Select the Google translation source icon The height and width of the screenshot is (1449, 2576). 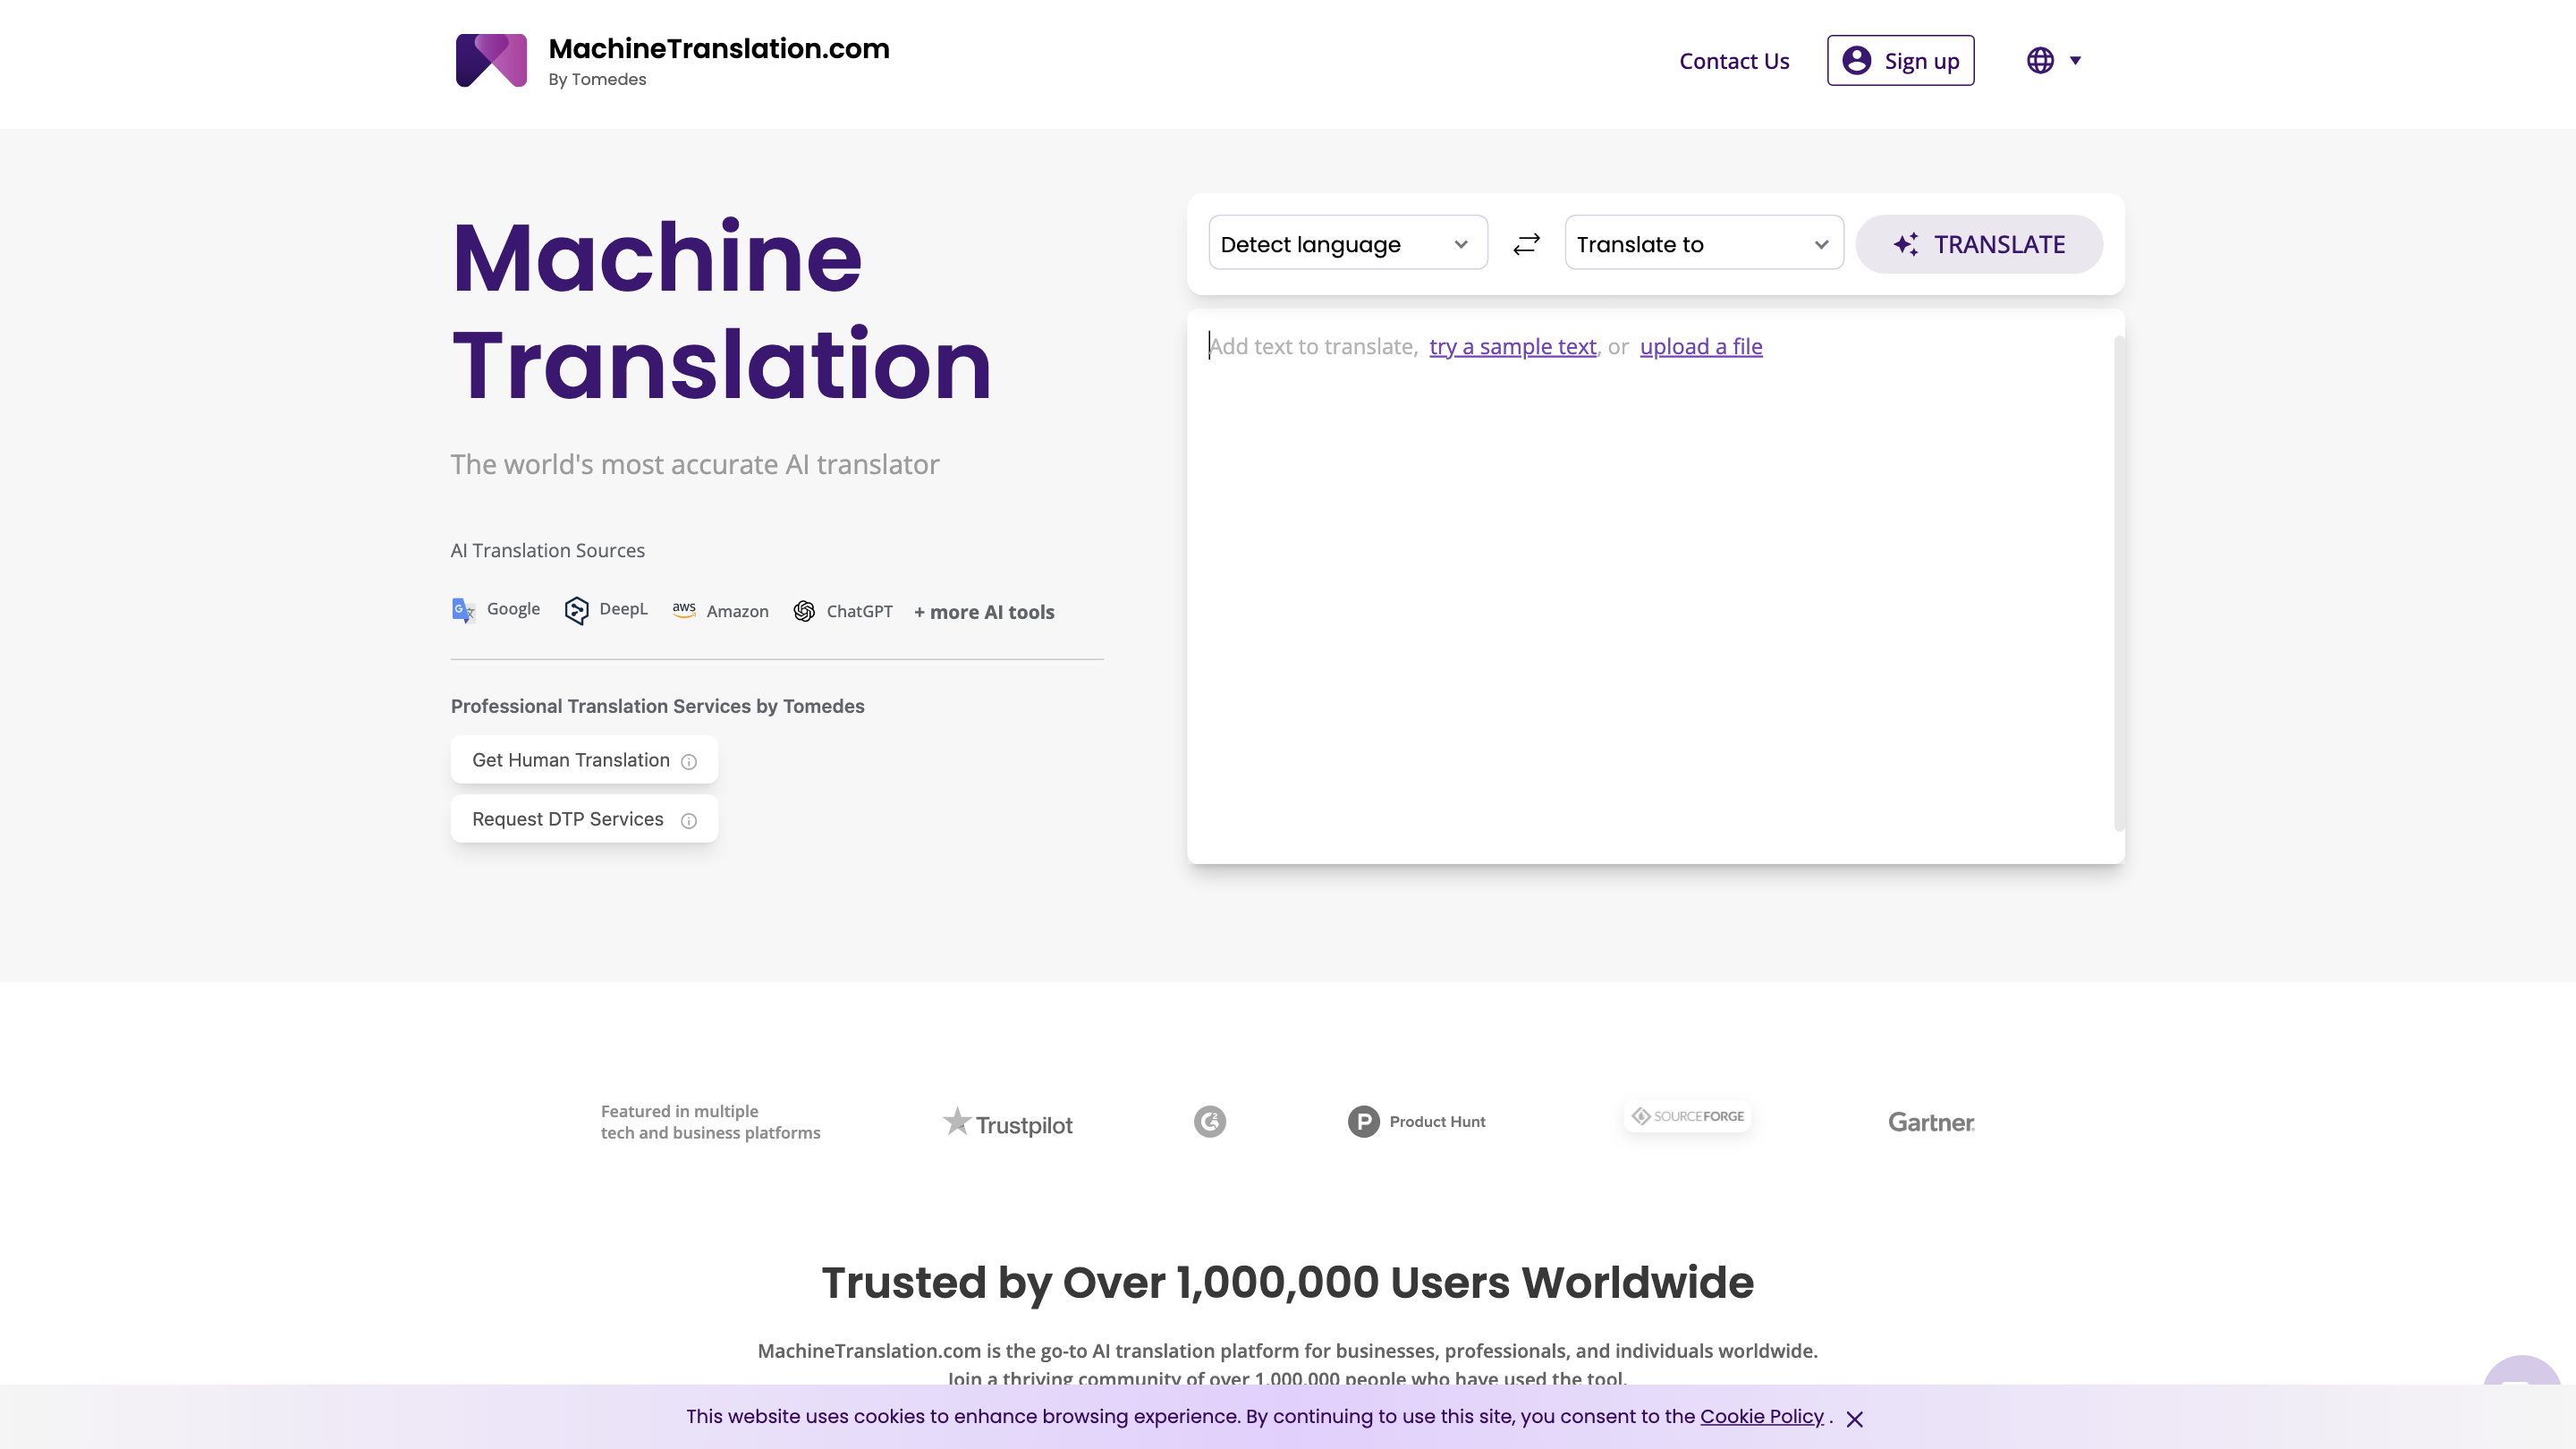pos(462,610)
